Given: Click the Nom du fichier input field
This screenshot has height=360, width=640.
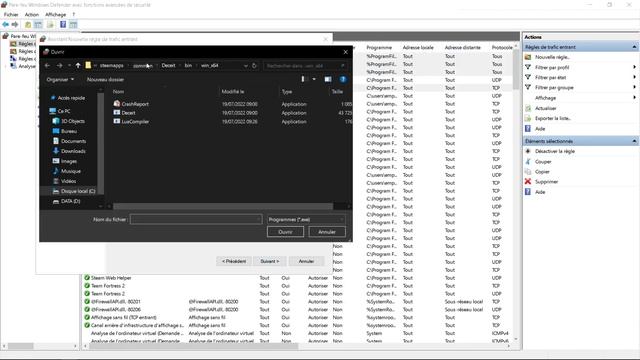Looking at the screenshot, I should [196, 220].
